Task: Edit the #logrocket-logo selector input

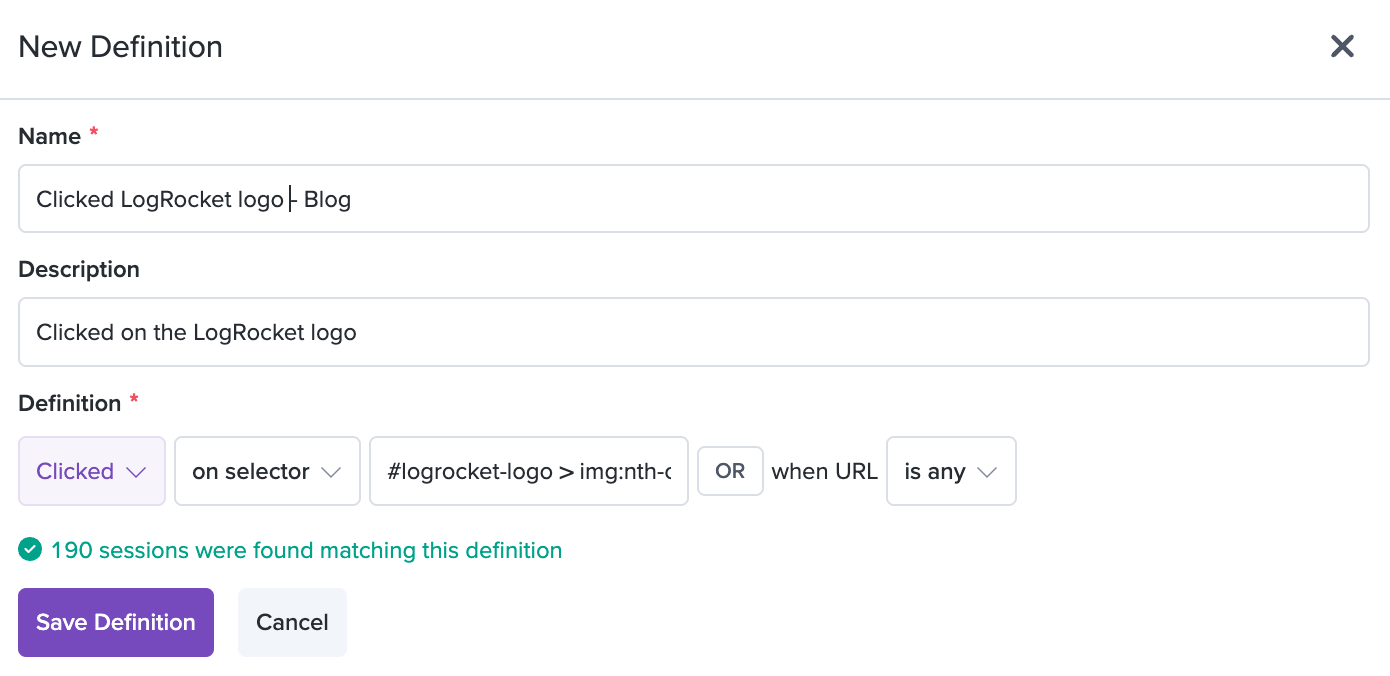Action: tap(529, 471)
